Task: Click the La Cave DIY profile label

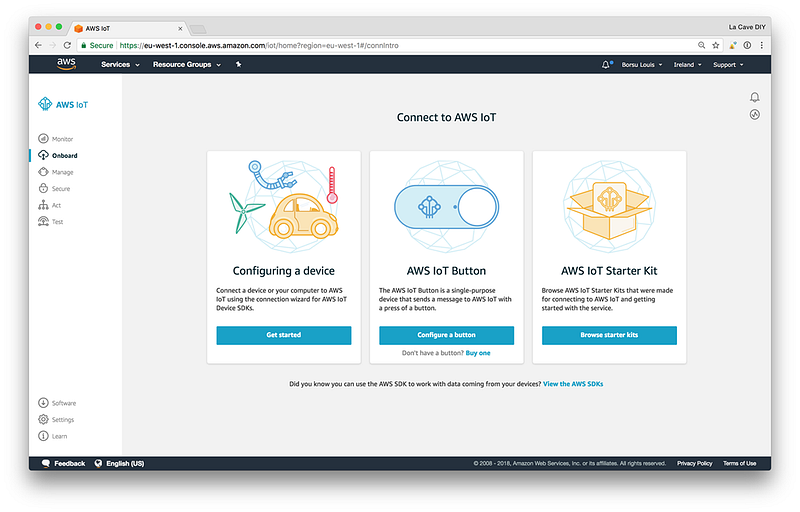Action: 746,27
